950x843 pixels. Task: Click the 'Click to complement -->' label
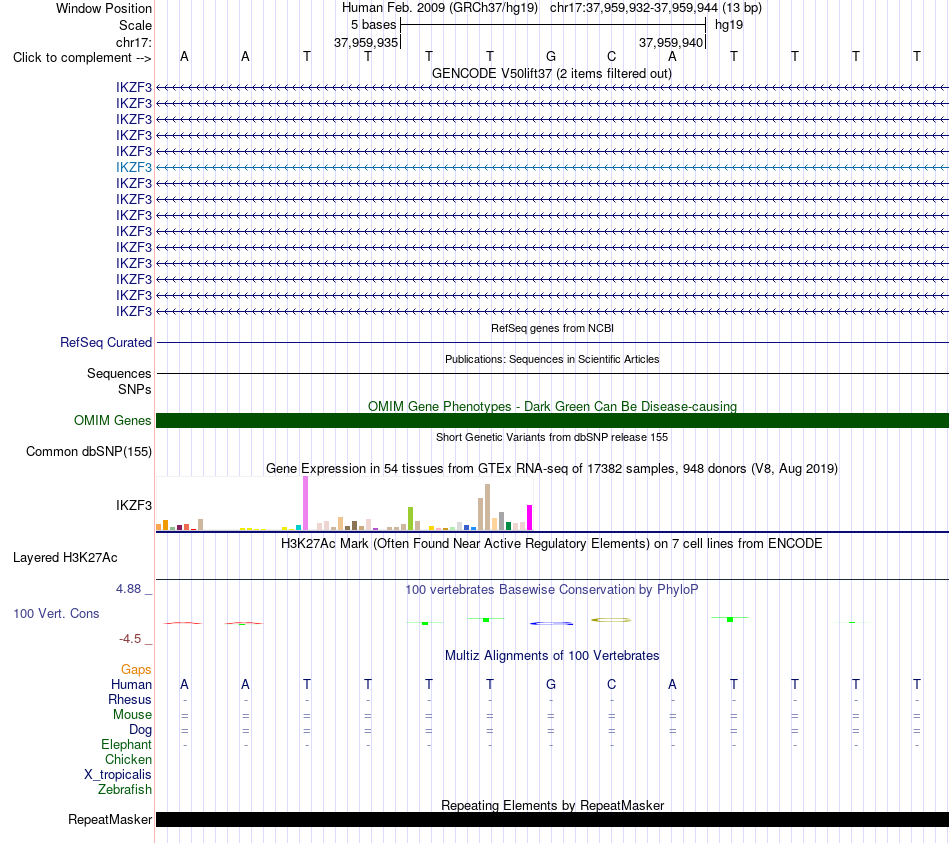[x=82, y=58]
